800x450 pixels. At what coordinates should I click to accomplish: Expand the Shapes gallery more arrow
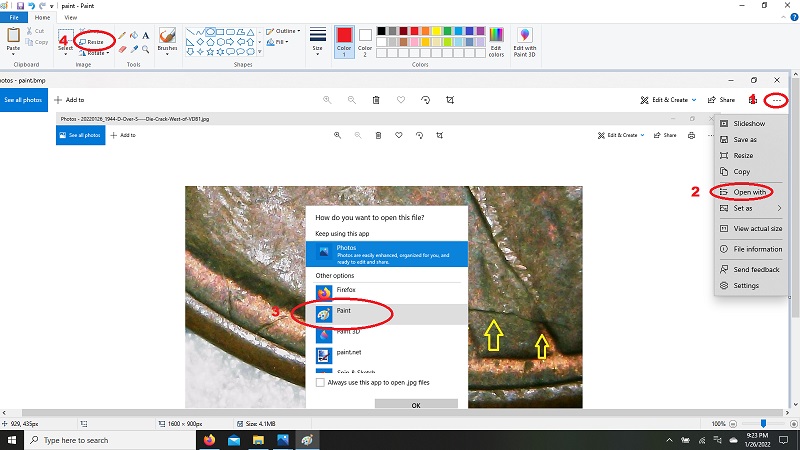pyautogui.click(x=260, y=52)
